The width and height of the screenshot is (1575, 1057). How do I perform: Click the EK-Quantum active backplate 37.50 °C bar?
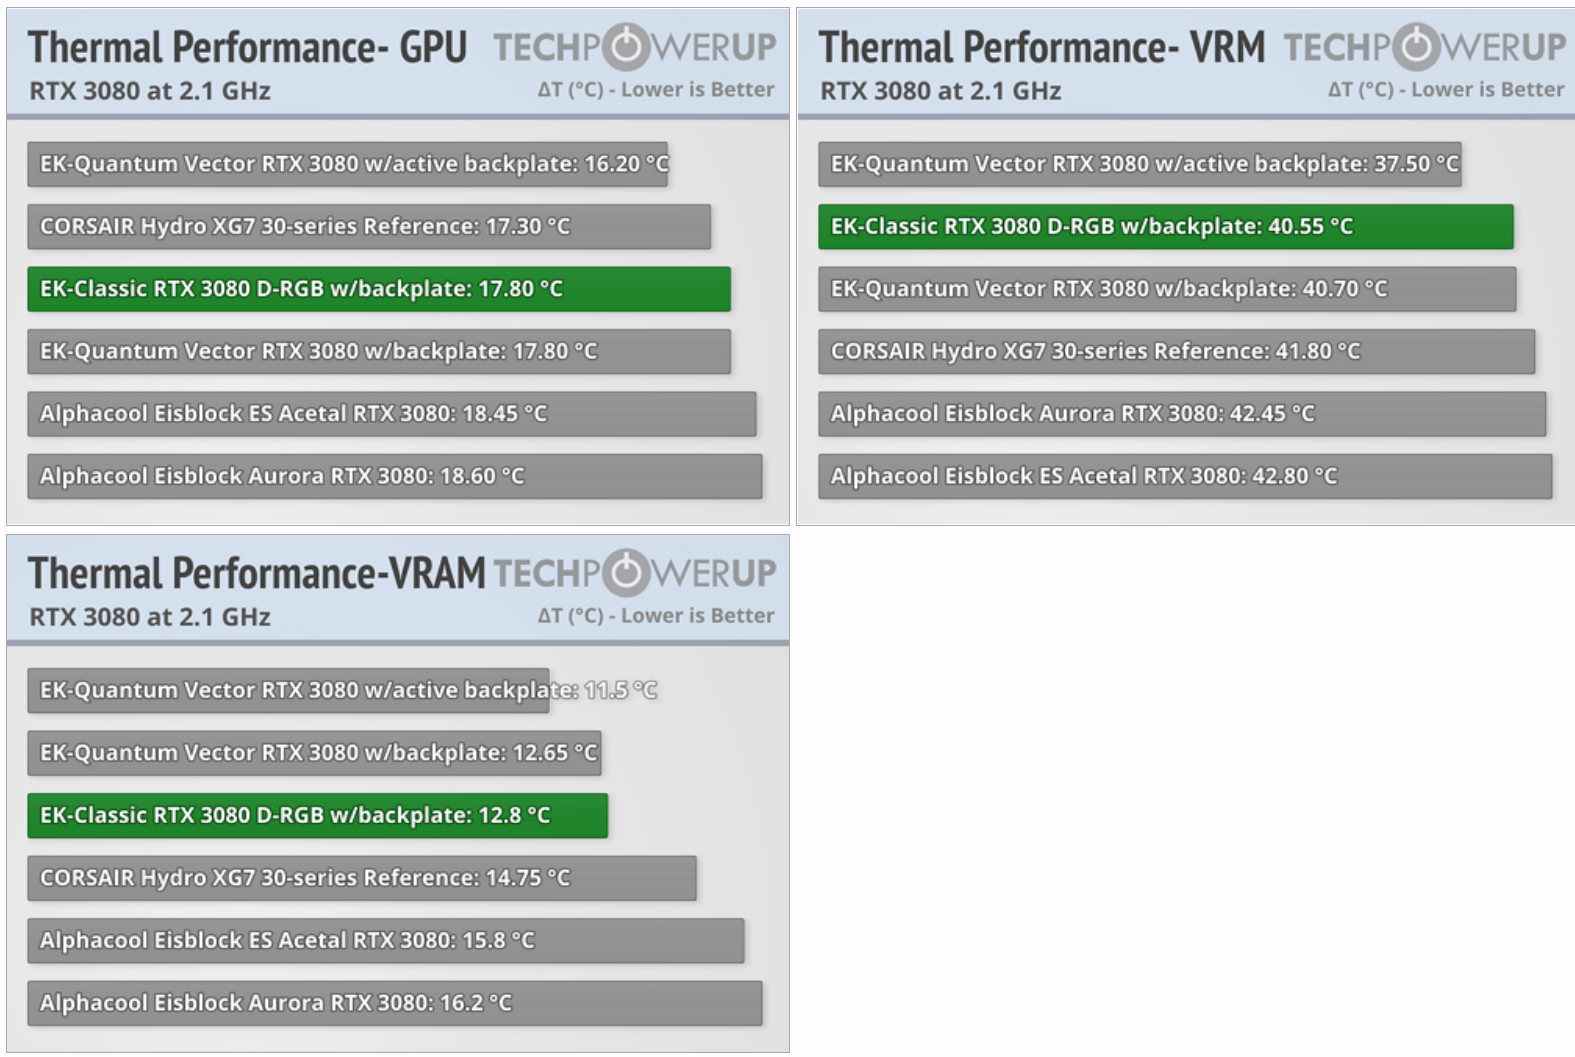1139,164
